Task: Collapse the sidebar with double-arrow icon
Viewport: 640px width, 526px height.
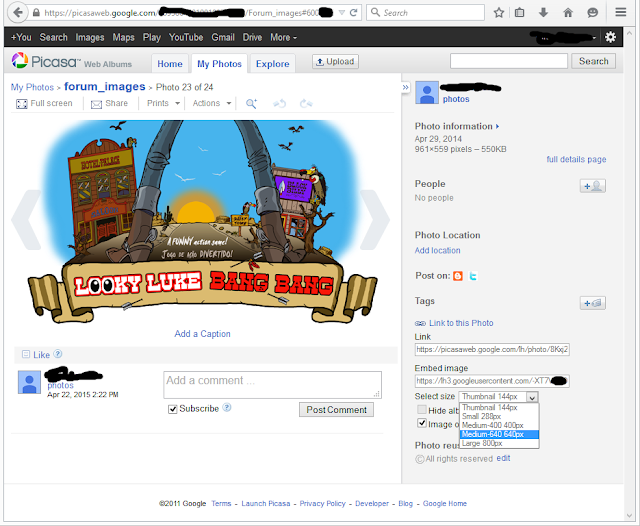Action: click(x=405, y=87)
